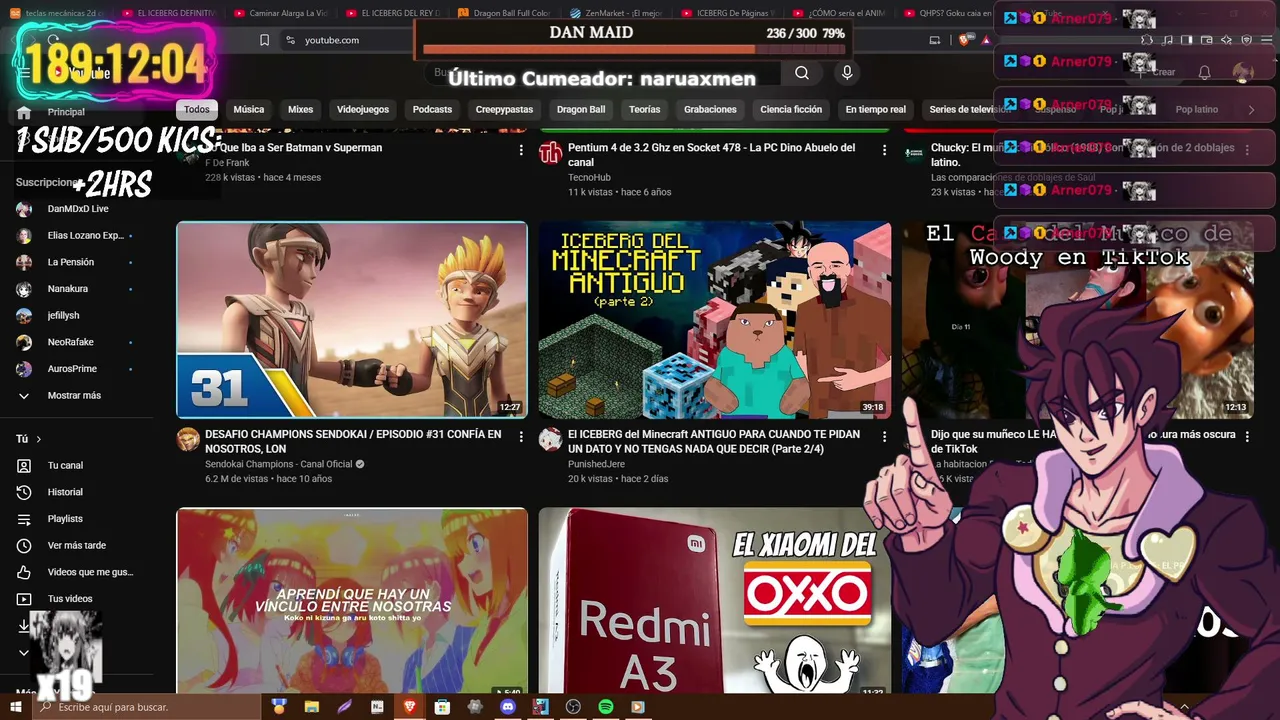Play the Iceberg del Minecraft Antiguo thumbnail

tap(715, 320)
